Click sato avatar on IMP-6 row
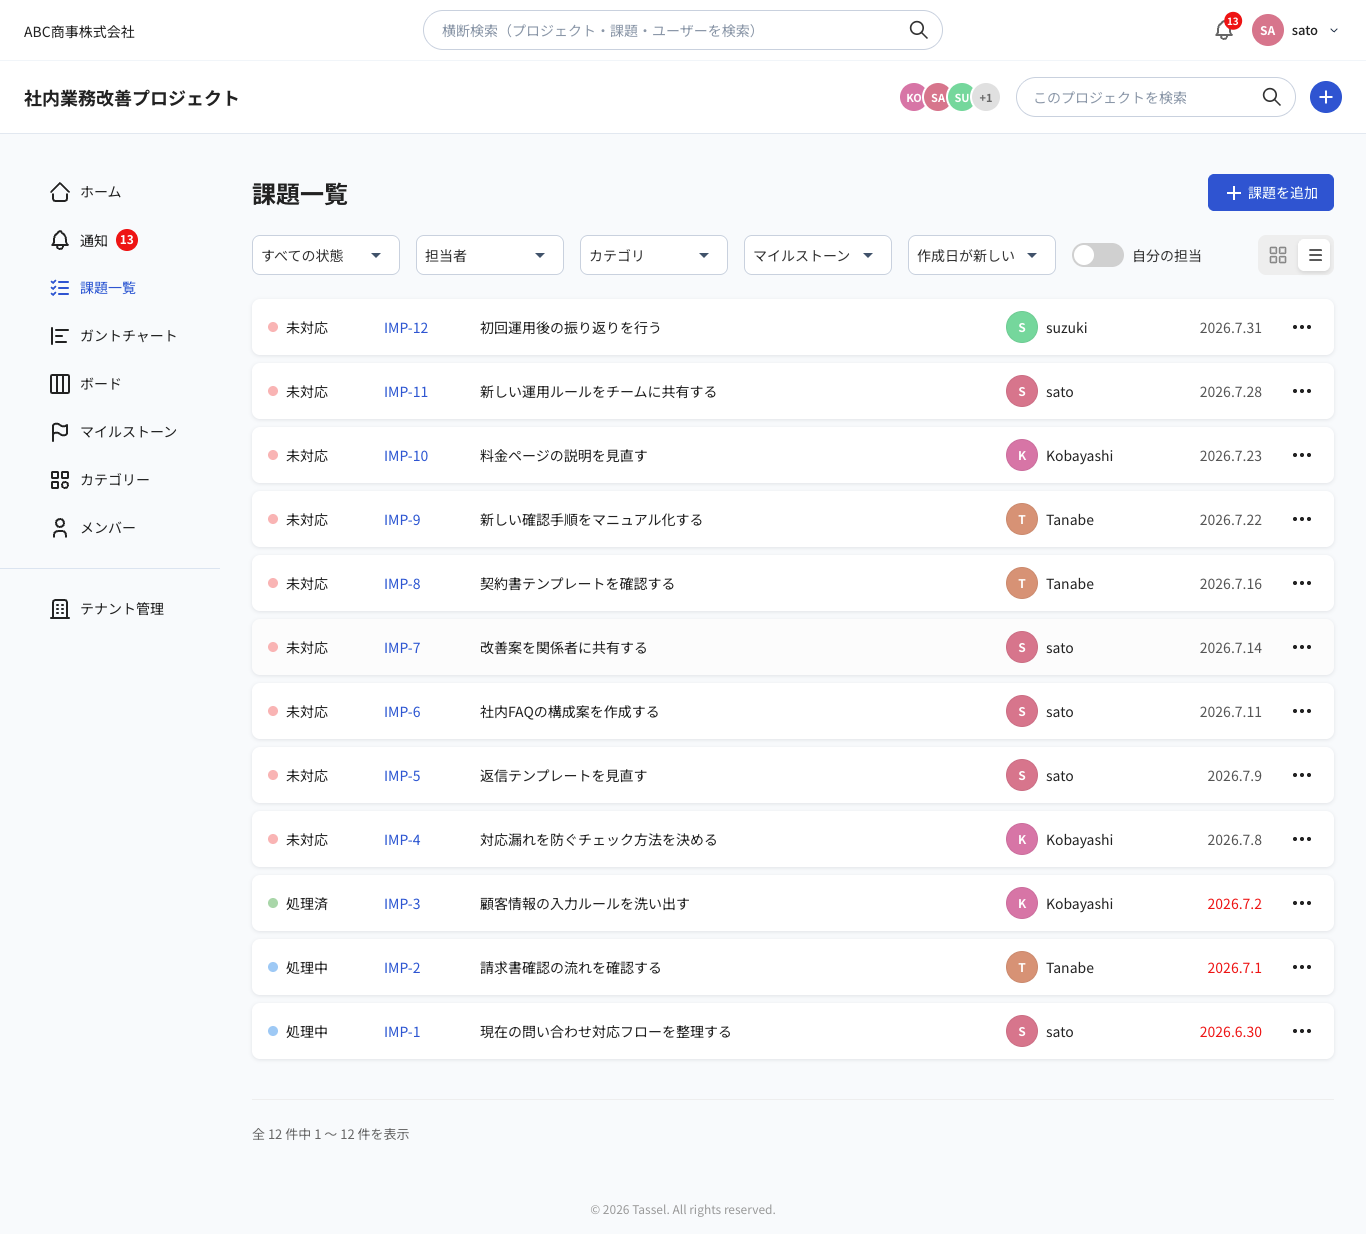 [x=1022, y=711]
